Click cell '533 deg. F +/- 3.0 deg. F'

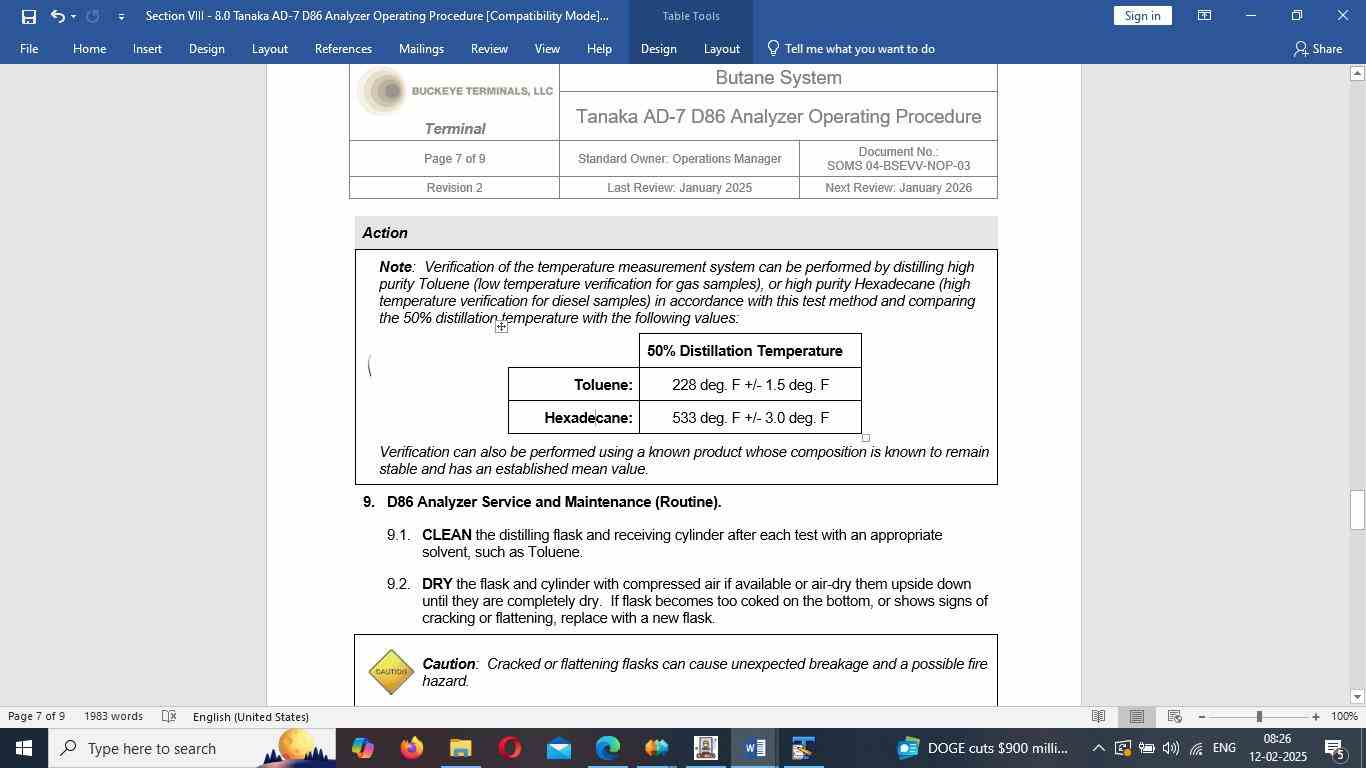point(750,418)
